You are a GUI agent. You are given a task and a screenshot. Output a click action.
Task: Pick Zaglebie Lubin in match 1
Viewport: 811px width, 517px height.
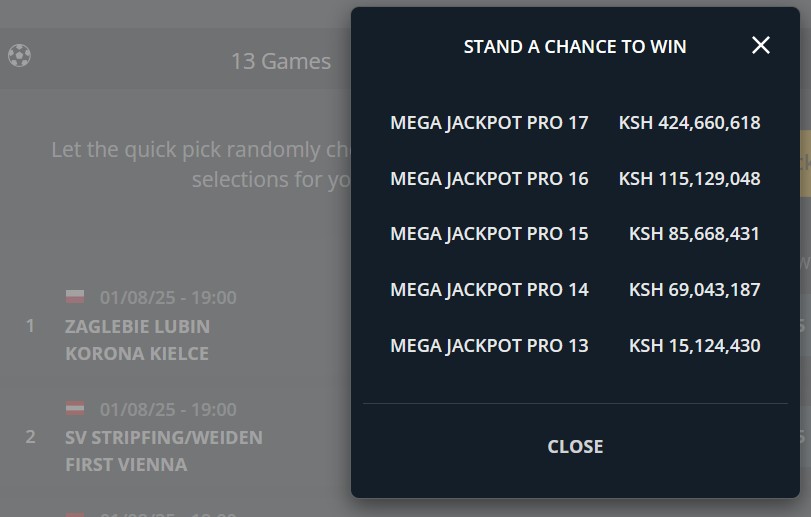tap(137, 327)
